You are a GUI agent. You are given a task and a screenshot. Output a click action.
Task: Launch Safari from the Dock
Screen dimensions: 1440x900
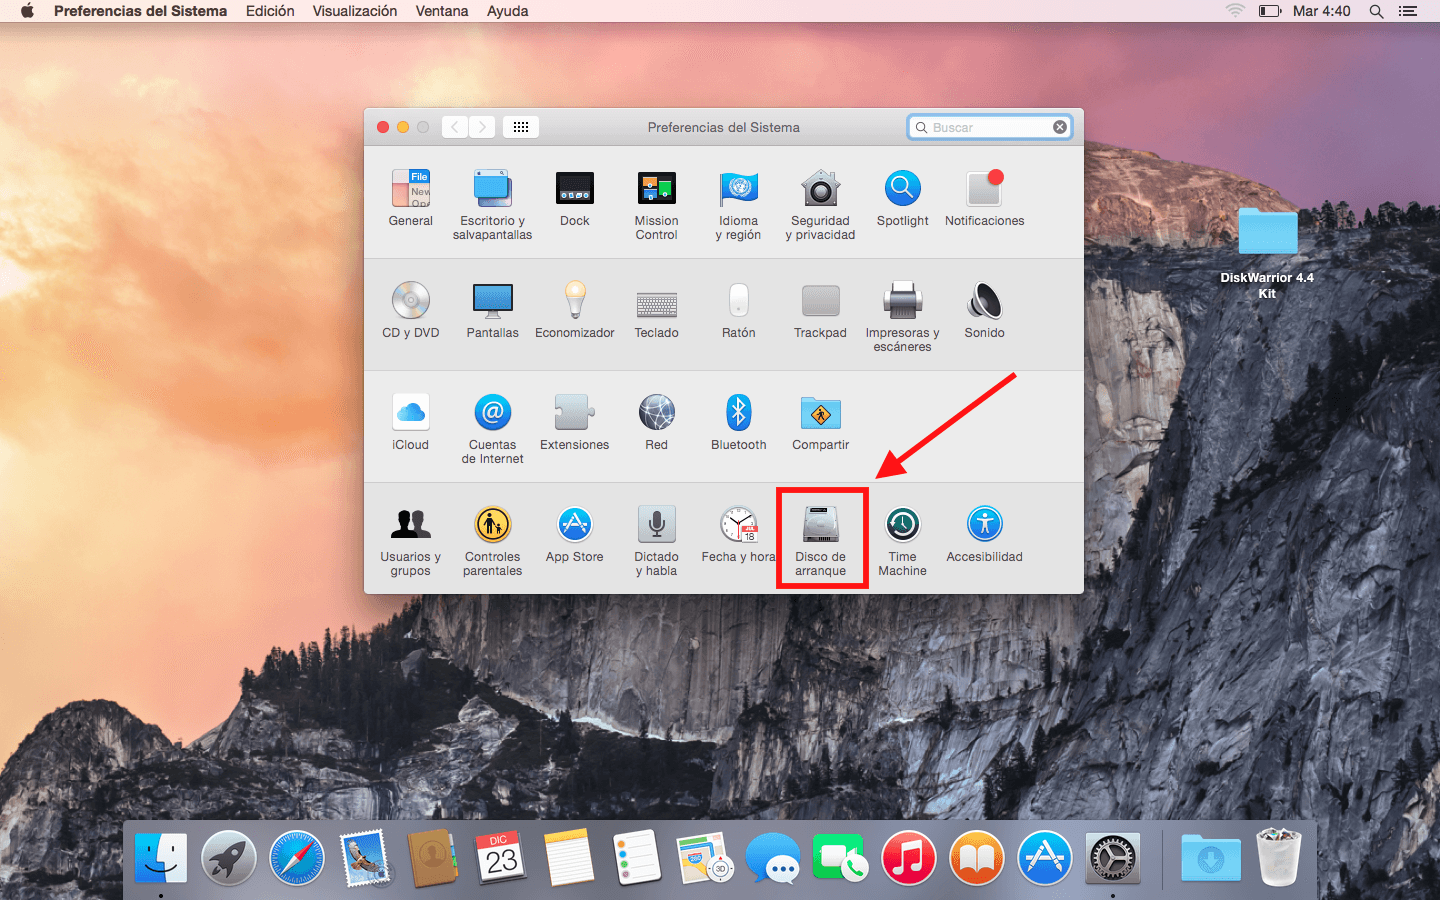pyautogui.click(x=297, y=858)
